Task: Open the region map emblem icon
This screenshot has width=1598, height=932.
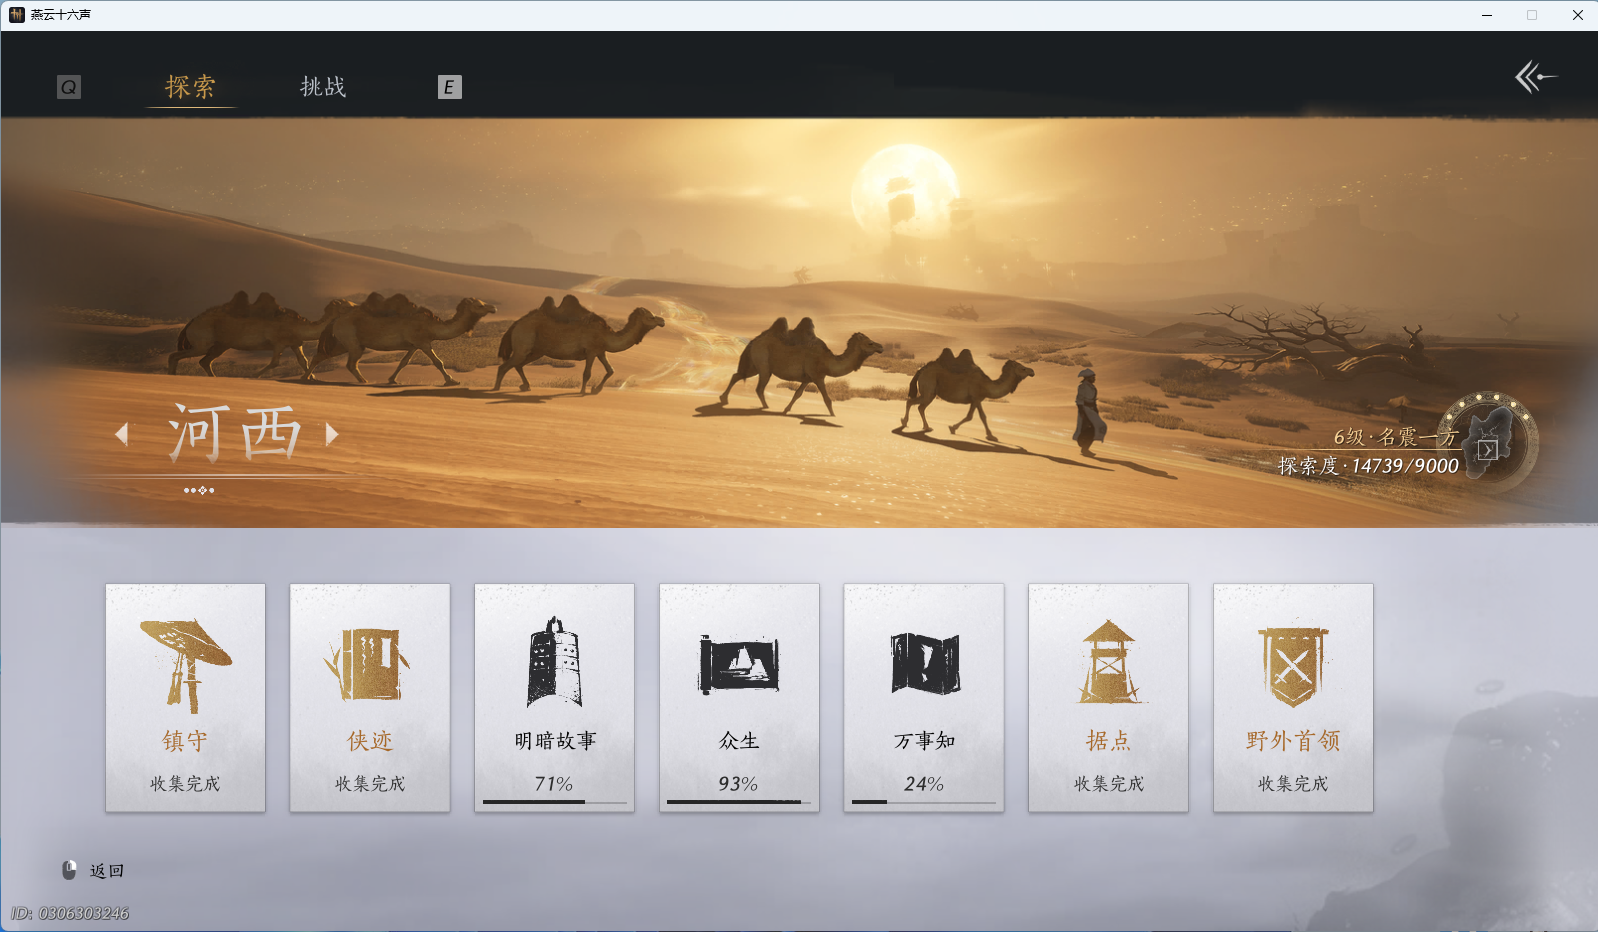Action: (1489, 441)
